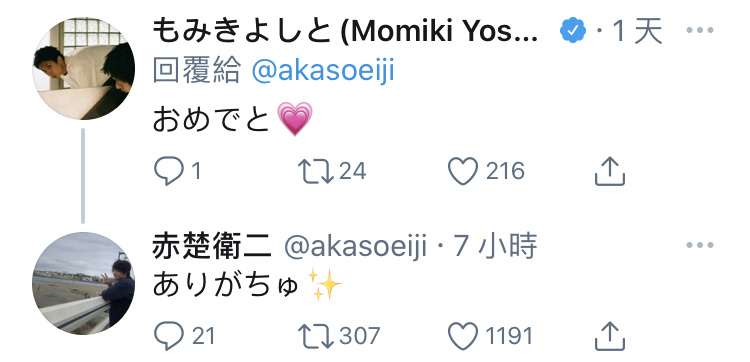Open Momiki Yoshito's profile via display name
Viewport: 750px width, 362px height.
(345, 31)
